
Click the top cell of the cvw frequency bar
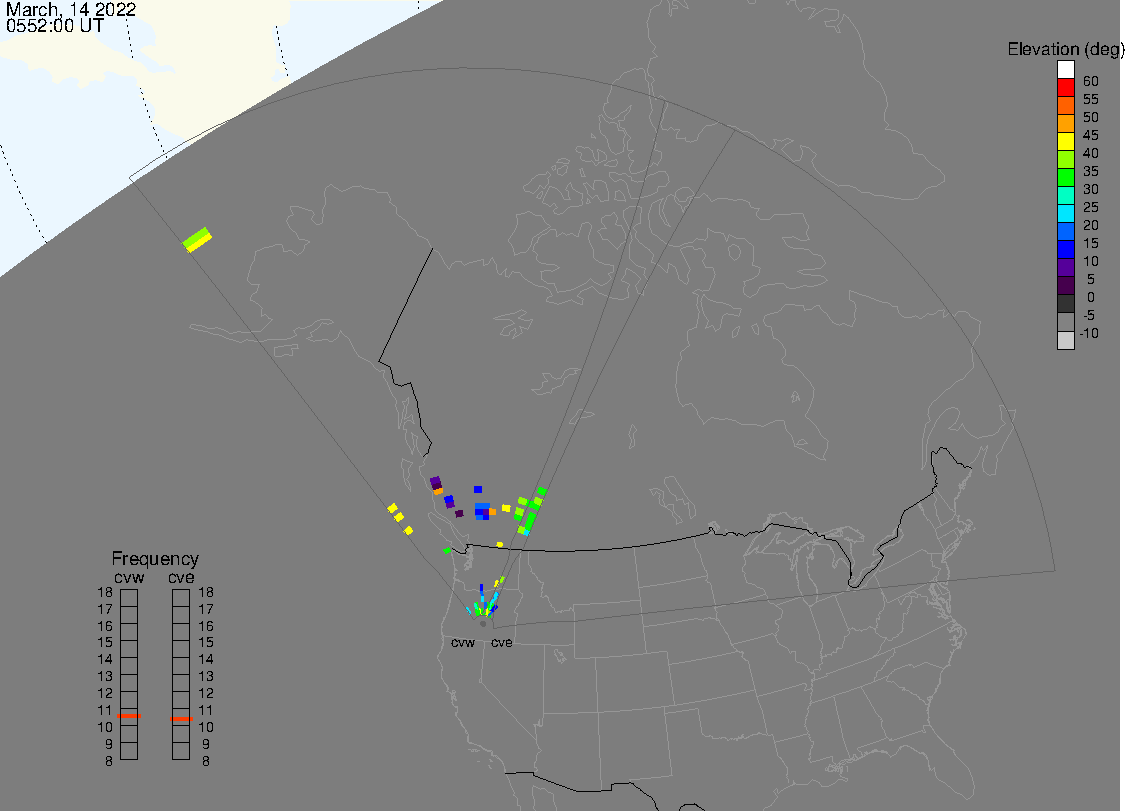point(129,598)
